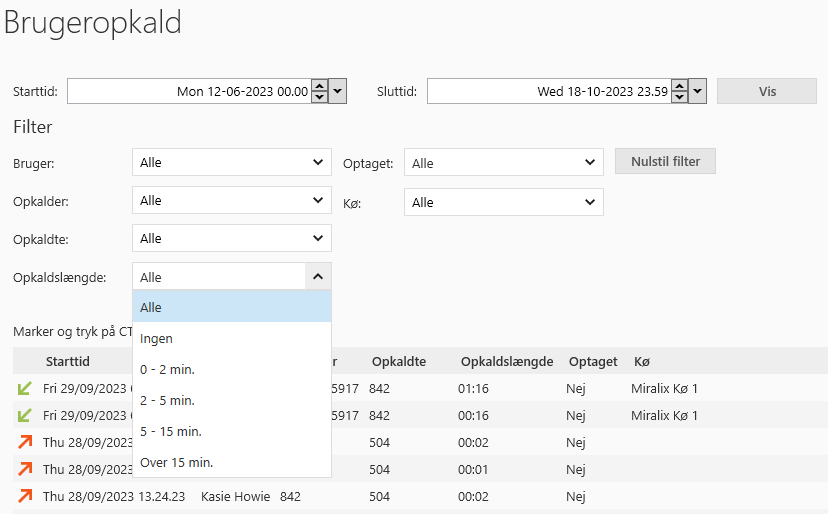This screenshot has height=514, width=828.
Task: Increase Starttid with the up spinner
Action: [319, 86]
